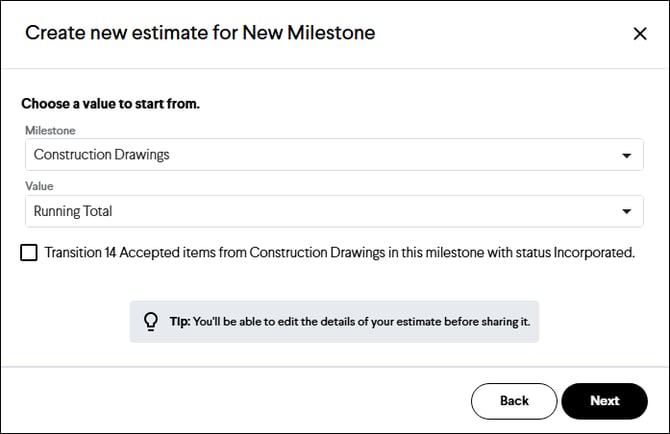670x434 pixels.
Task: Expand the Milestone dropdown arrow
Action: pos(626,156)
